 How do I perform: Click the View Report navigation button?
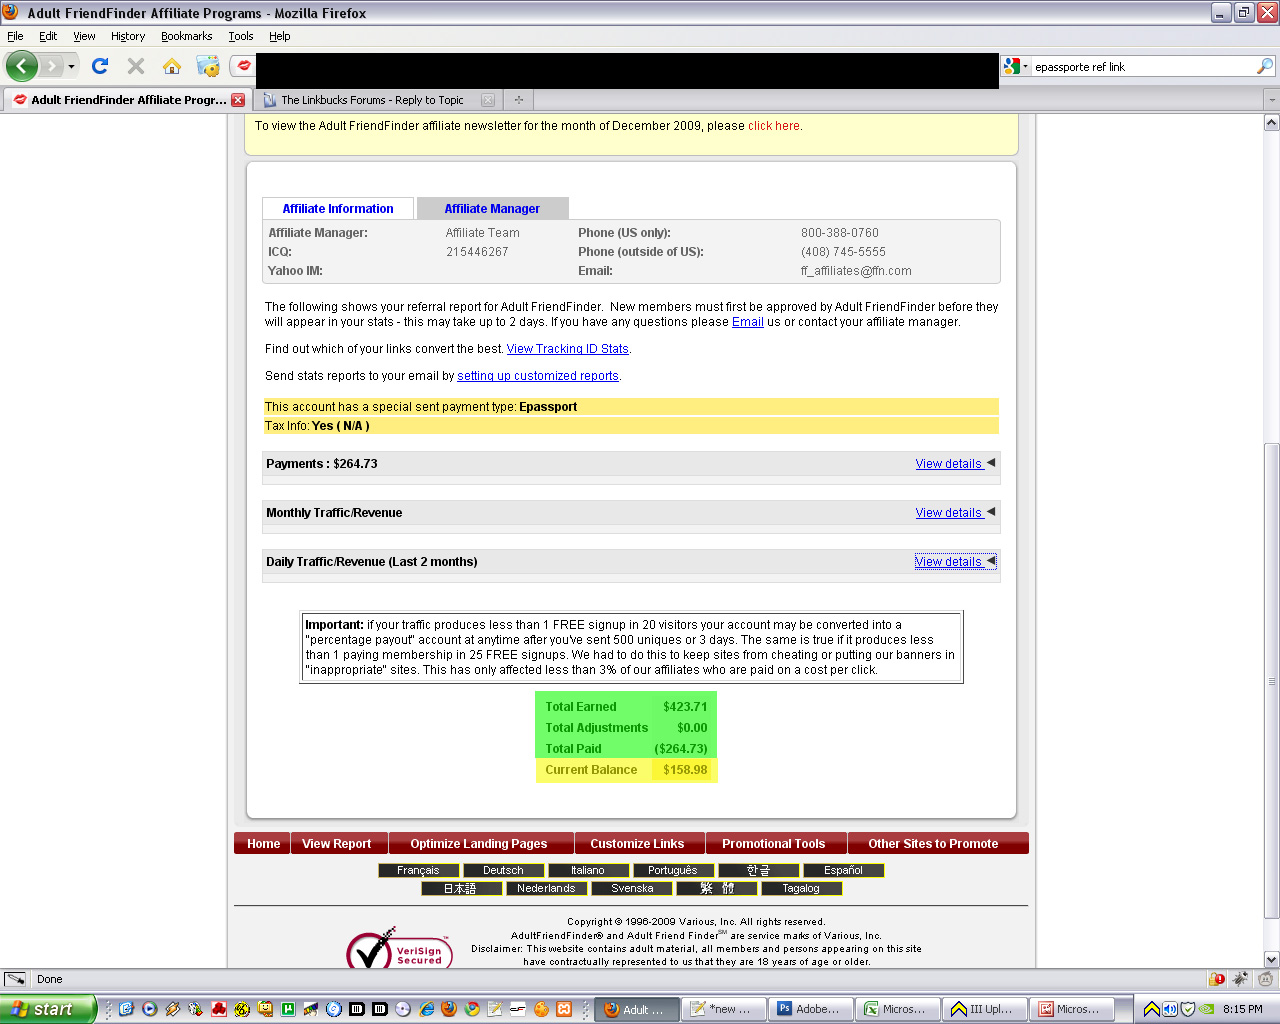[x=336, y=843]
